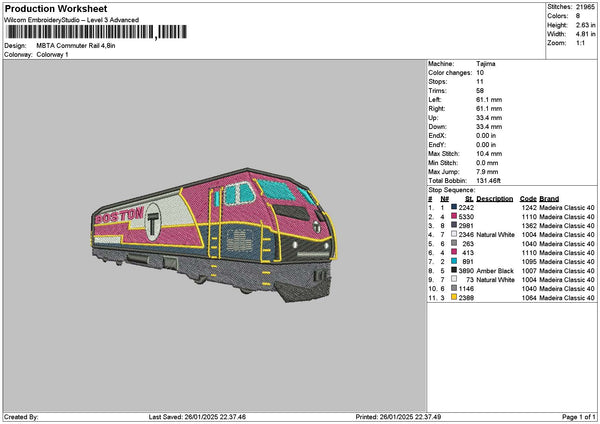The width and height of the screenshot is (600, 424).
Task: Click the circled T logo on the locomotive side
Action: pos(155,225)
